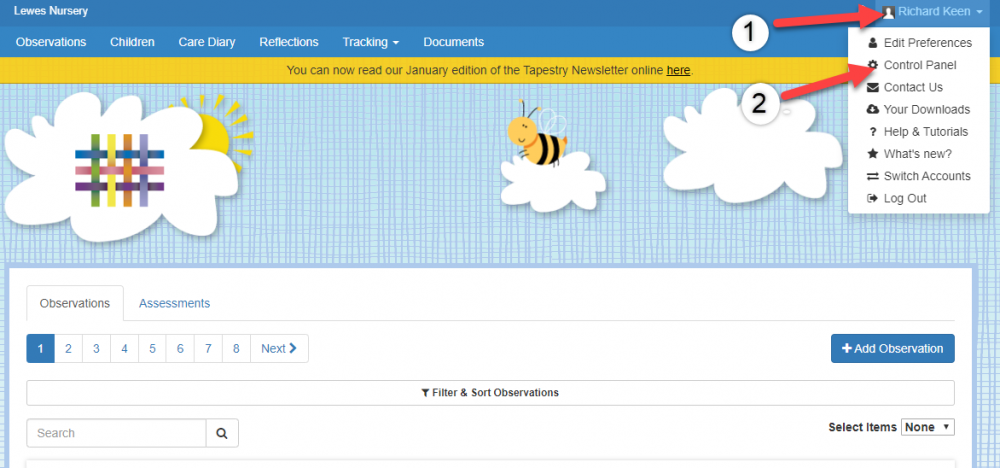
Task: Click into the Search input field
Action: pos(116,433)
